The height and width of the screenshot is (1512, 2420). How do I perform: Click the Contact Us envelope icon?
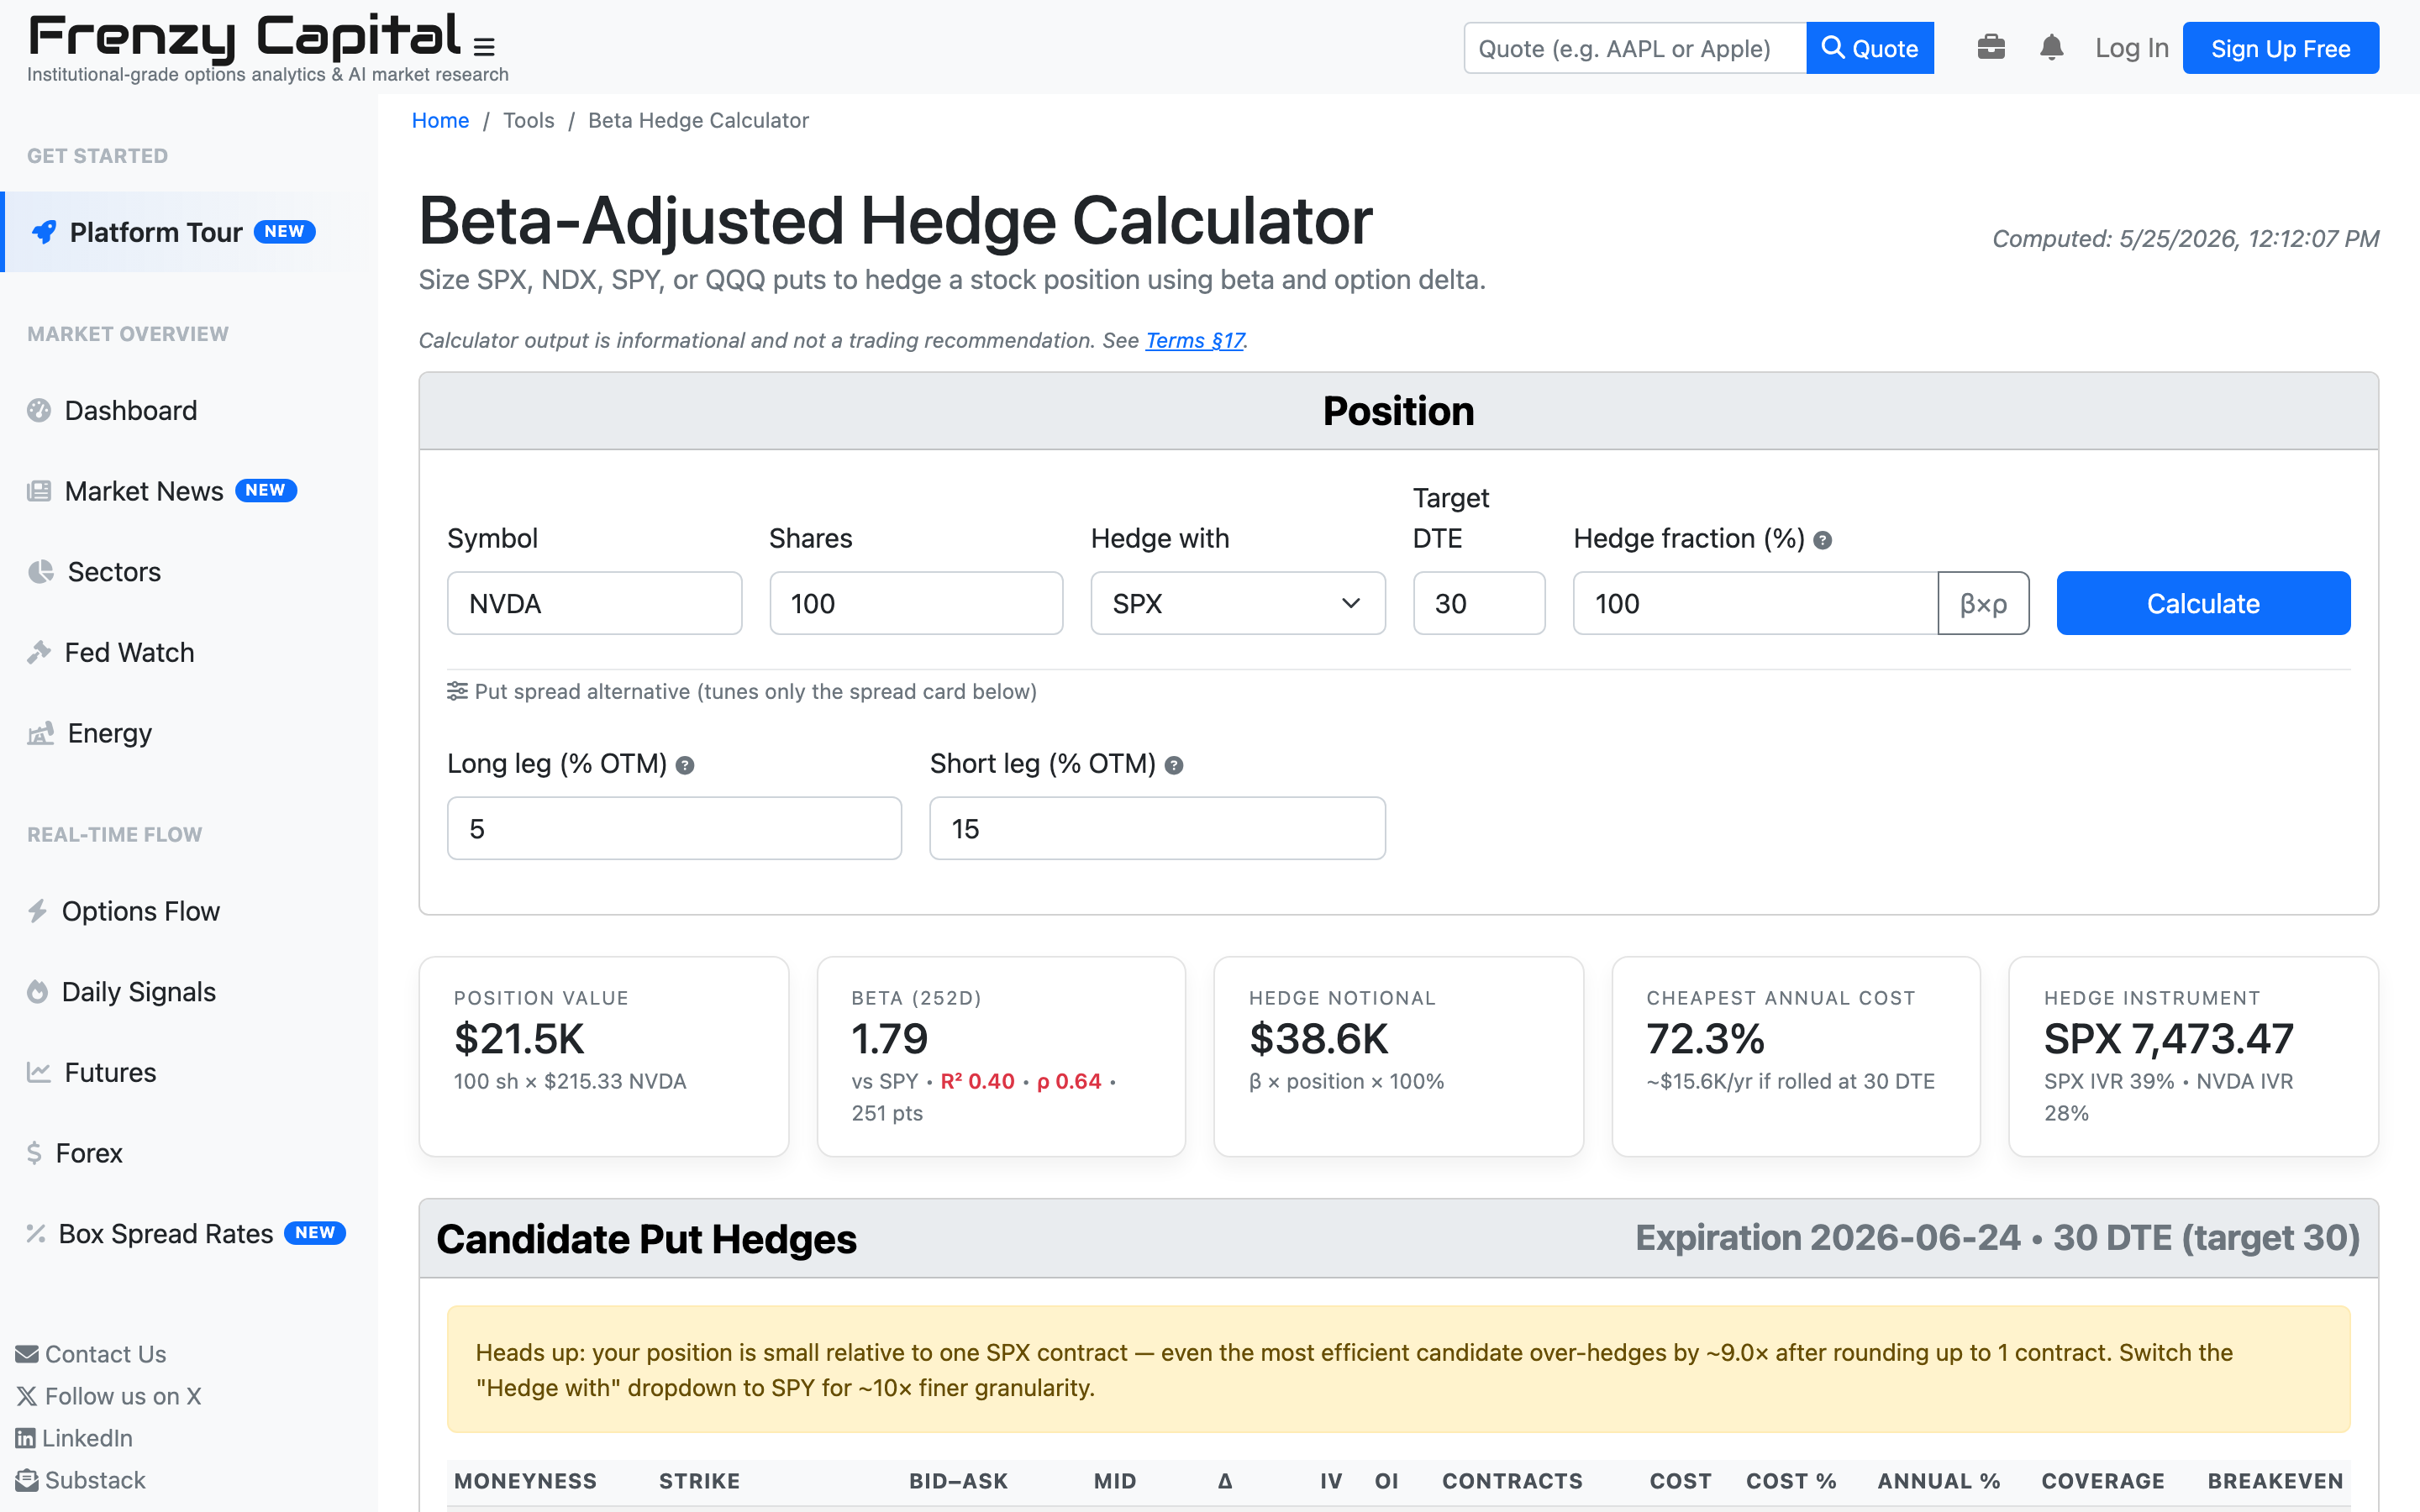click(27, 1354)
